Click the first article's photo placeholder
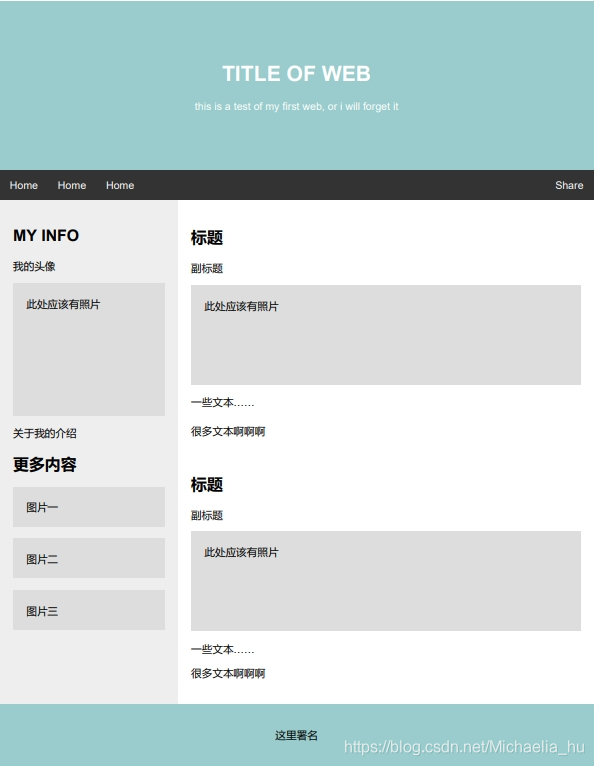The width and height of the screenshot is (594, 766). [x=386, y=335]
